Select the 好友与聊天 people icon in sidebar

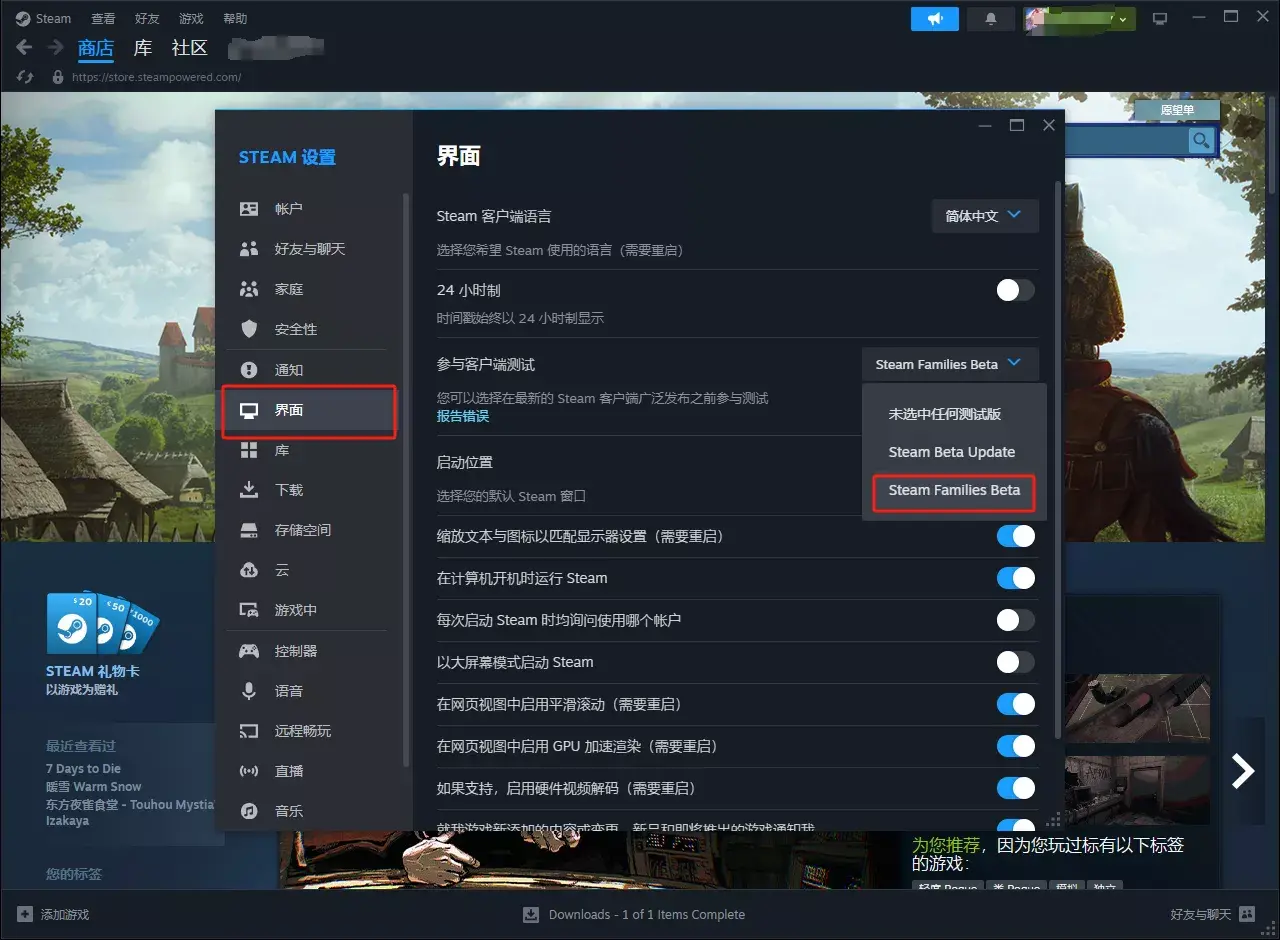249,249
